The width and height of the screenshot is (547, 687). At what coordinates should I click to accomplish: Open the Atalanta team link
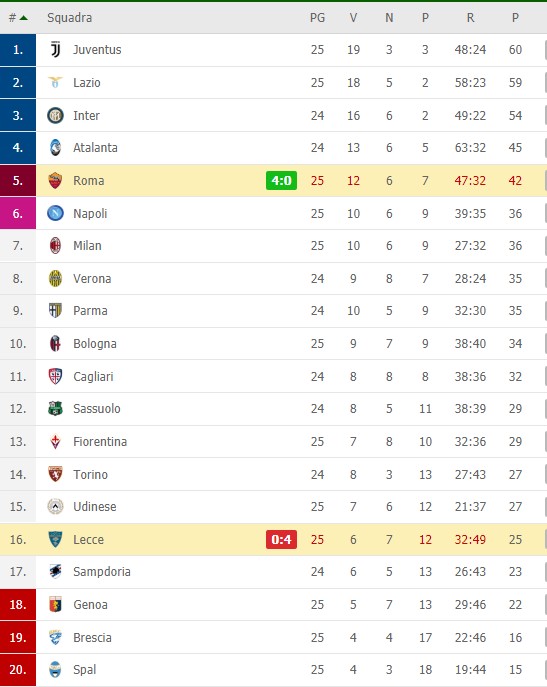95,148
